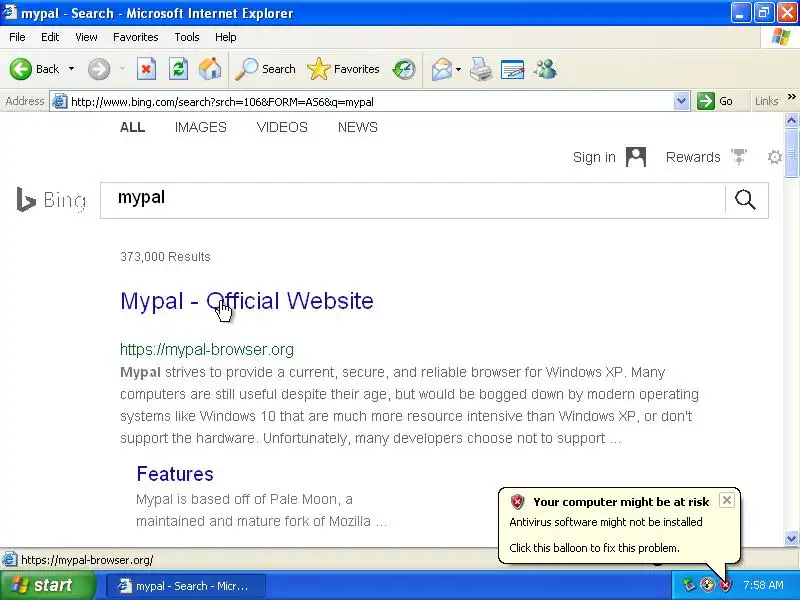Open Bing settings gear icon
The height and width of the screenshot is (600, 800).
pyautogui.click(x=774, y=157)
